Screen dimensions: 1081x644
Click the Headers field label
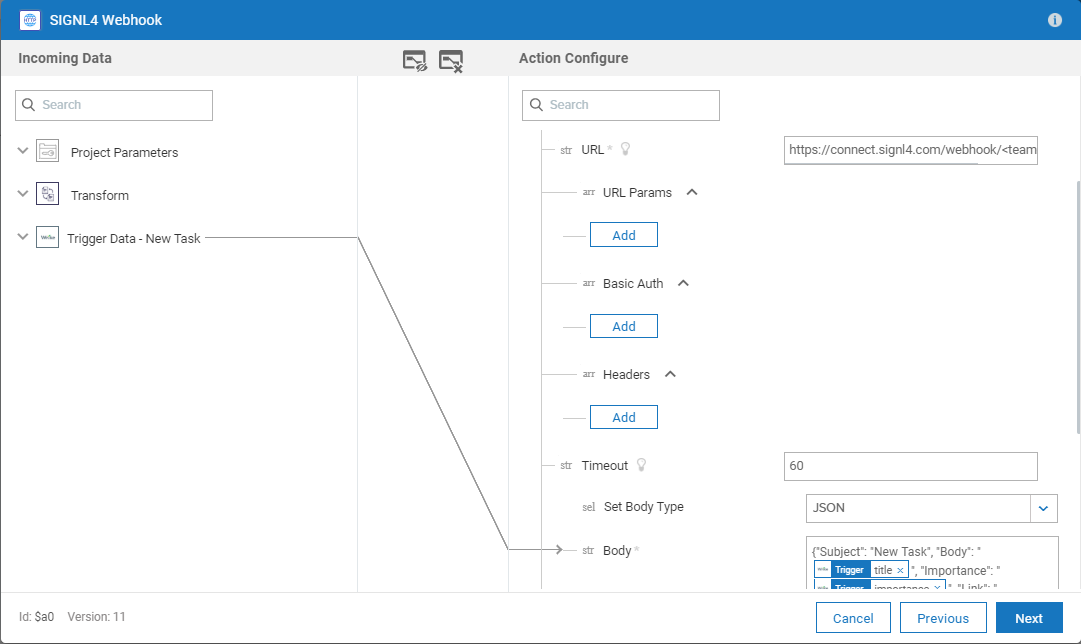point(626,374)
